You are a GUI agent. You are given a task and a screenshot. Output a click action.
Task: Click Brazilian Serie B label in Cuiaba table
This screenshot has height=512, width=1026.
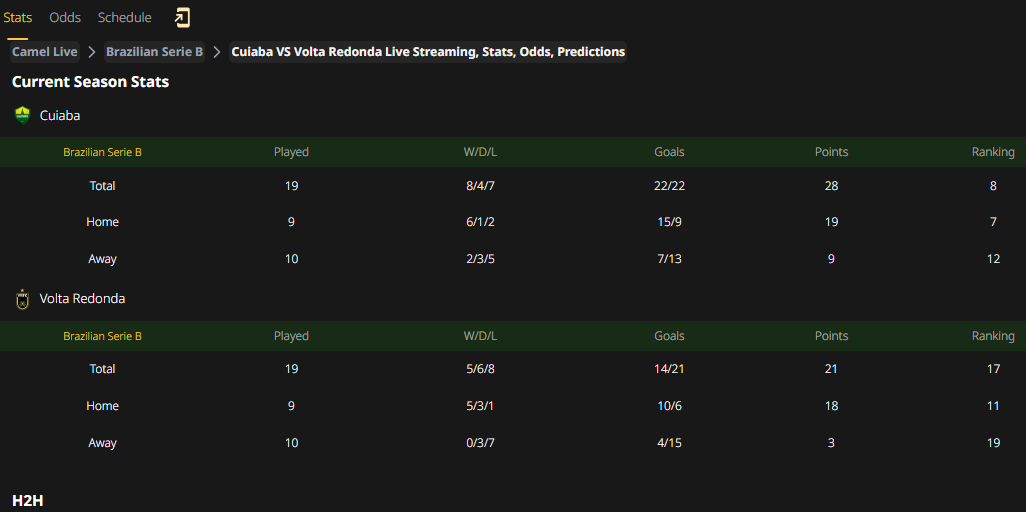pos(103,152)
